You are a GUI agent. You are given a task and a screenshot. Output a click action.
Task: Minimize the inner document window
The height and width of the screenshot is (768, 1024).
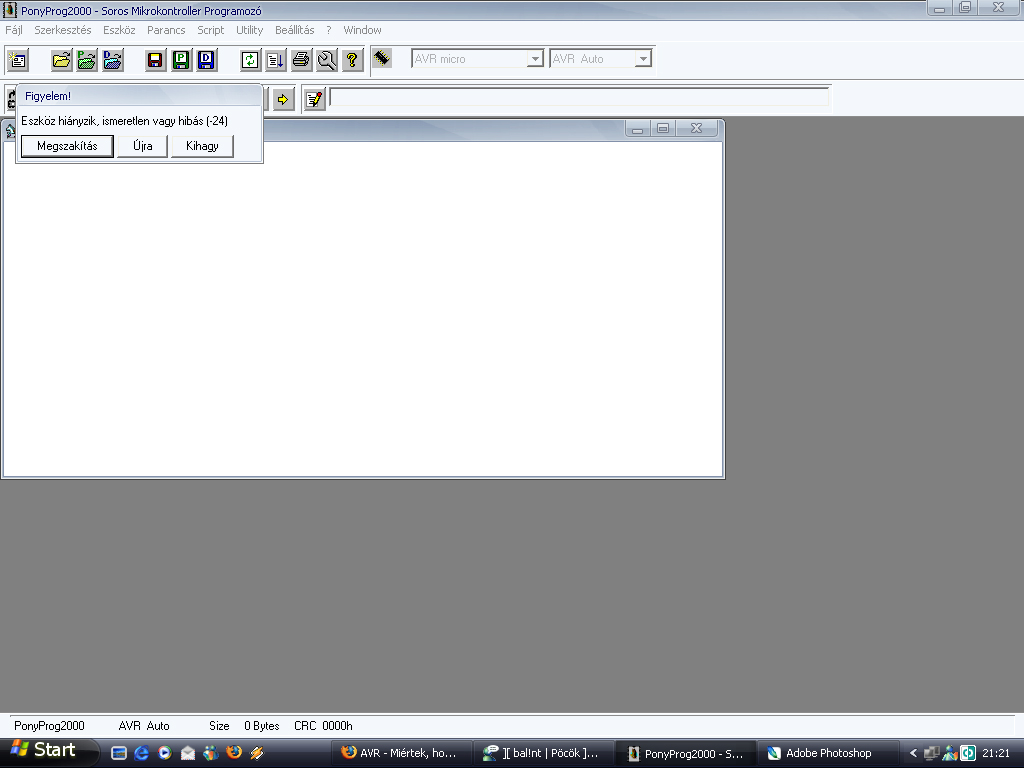(x=637, y=128)
